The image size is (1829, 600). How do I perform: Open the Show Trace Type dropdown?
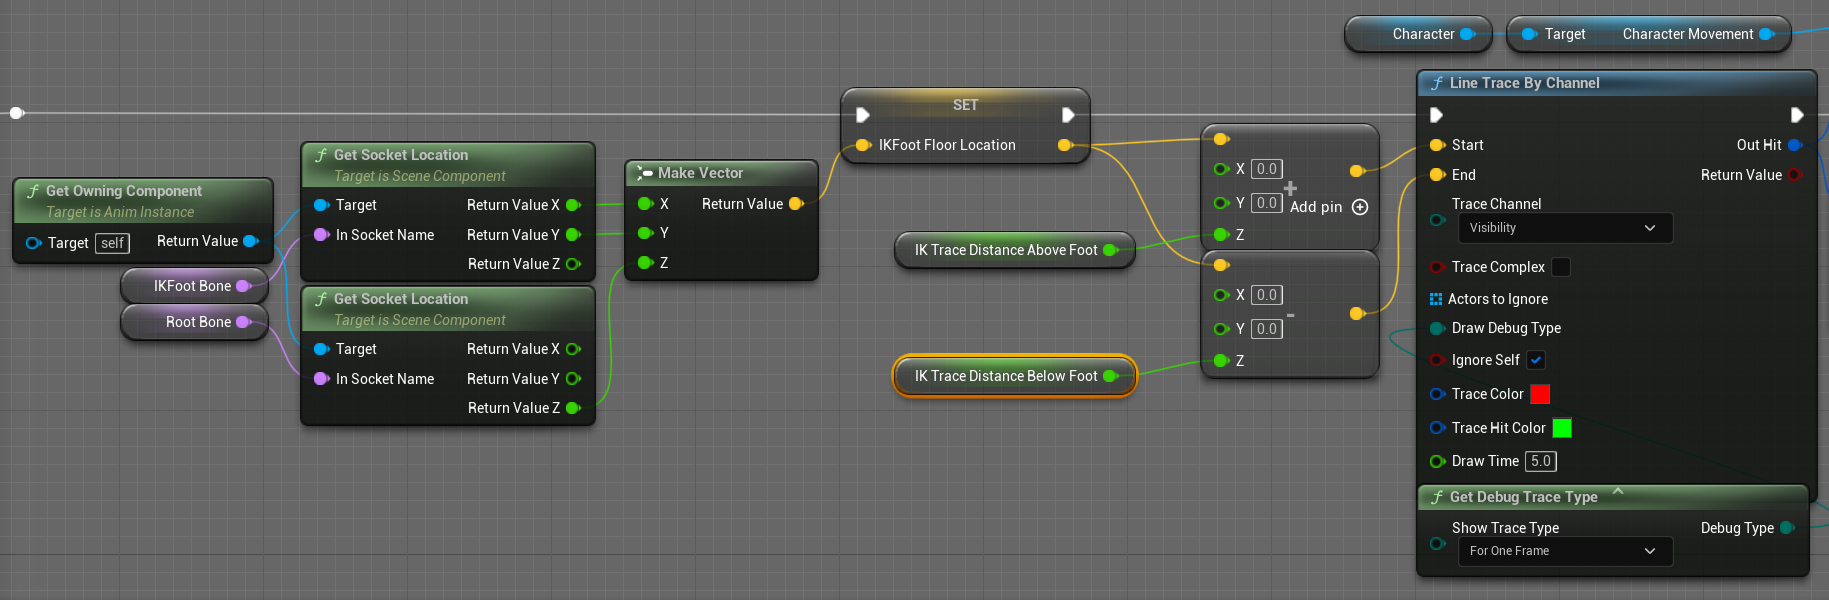click(x=1564, y=551)
